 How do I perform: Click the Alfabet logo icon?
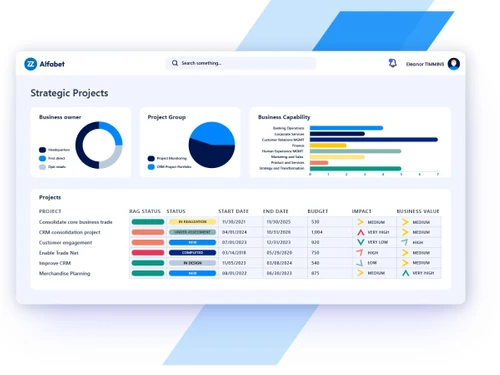click(31, 64)
